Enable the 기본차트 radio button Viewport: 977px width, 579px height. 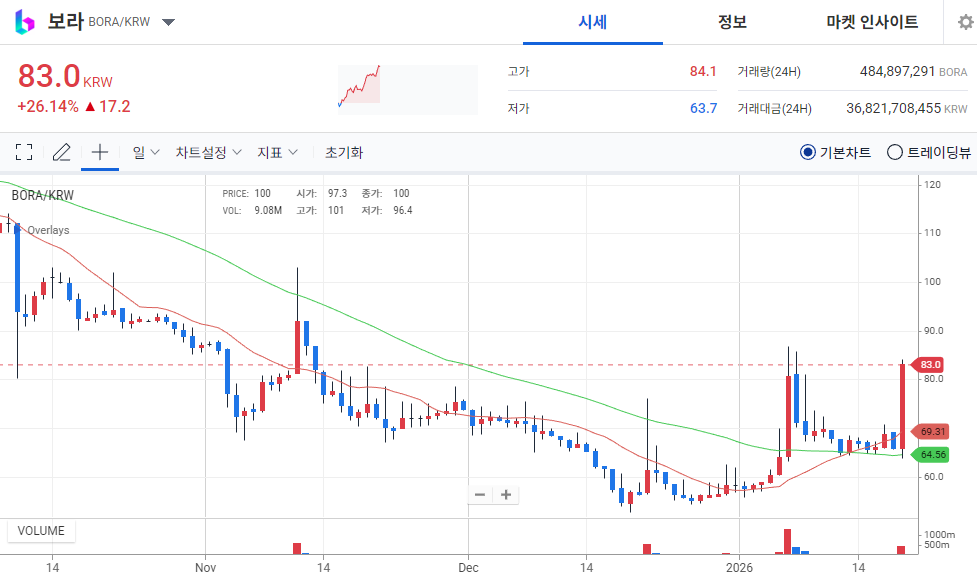pyautogui.click(x=808, y=152)
